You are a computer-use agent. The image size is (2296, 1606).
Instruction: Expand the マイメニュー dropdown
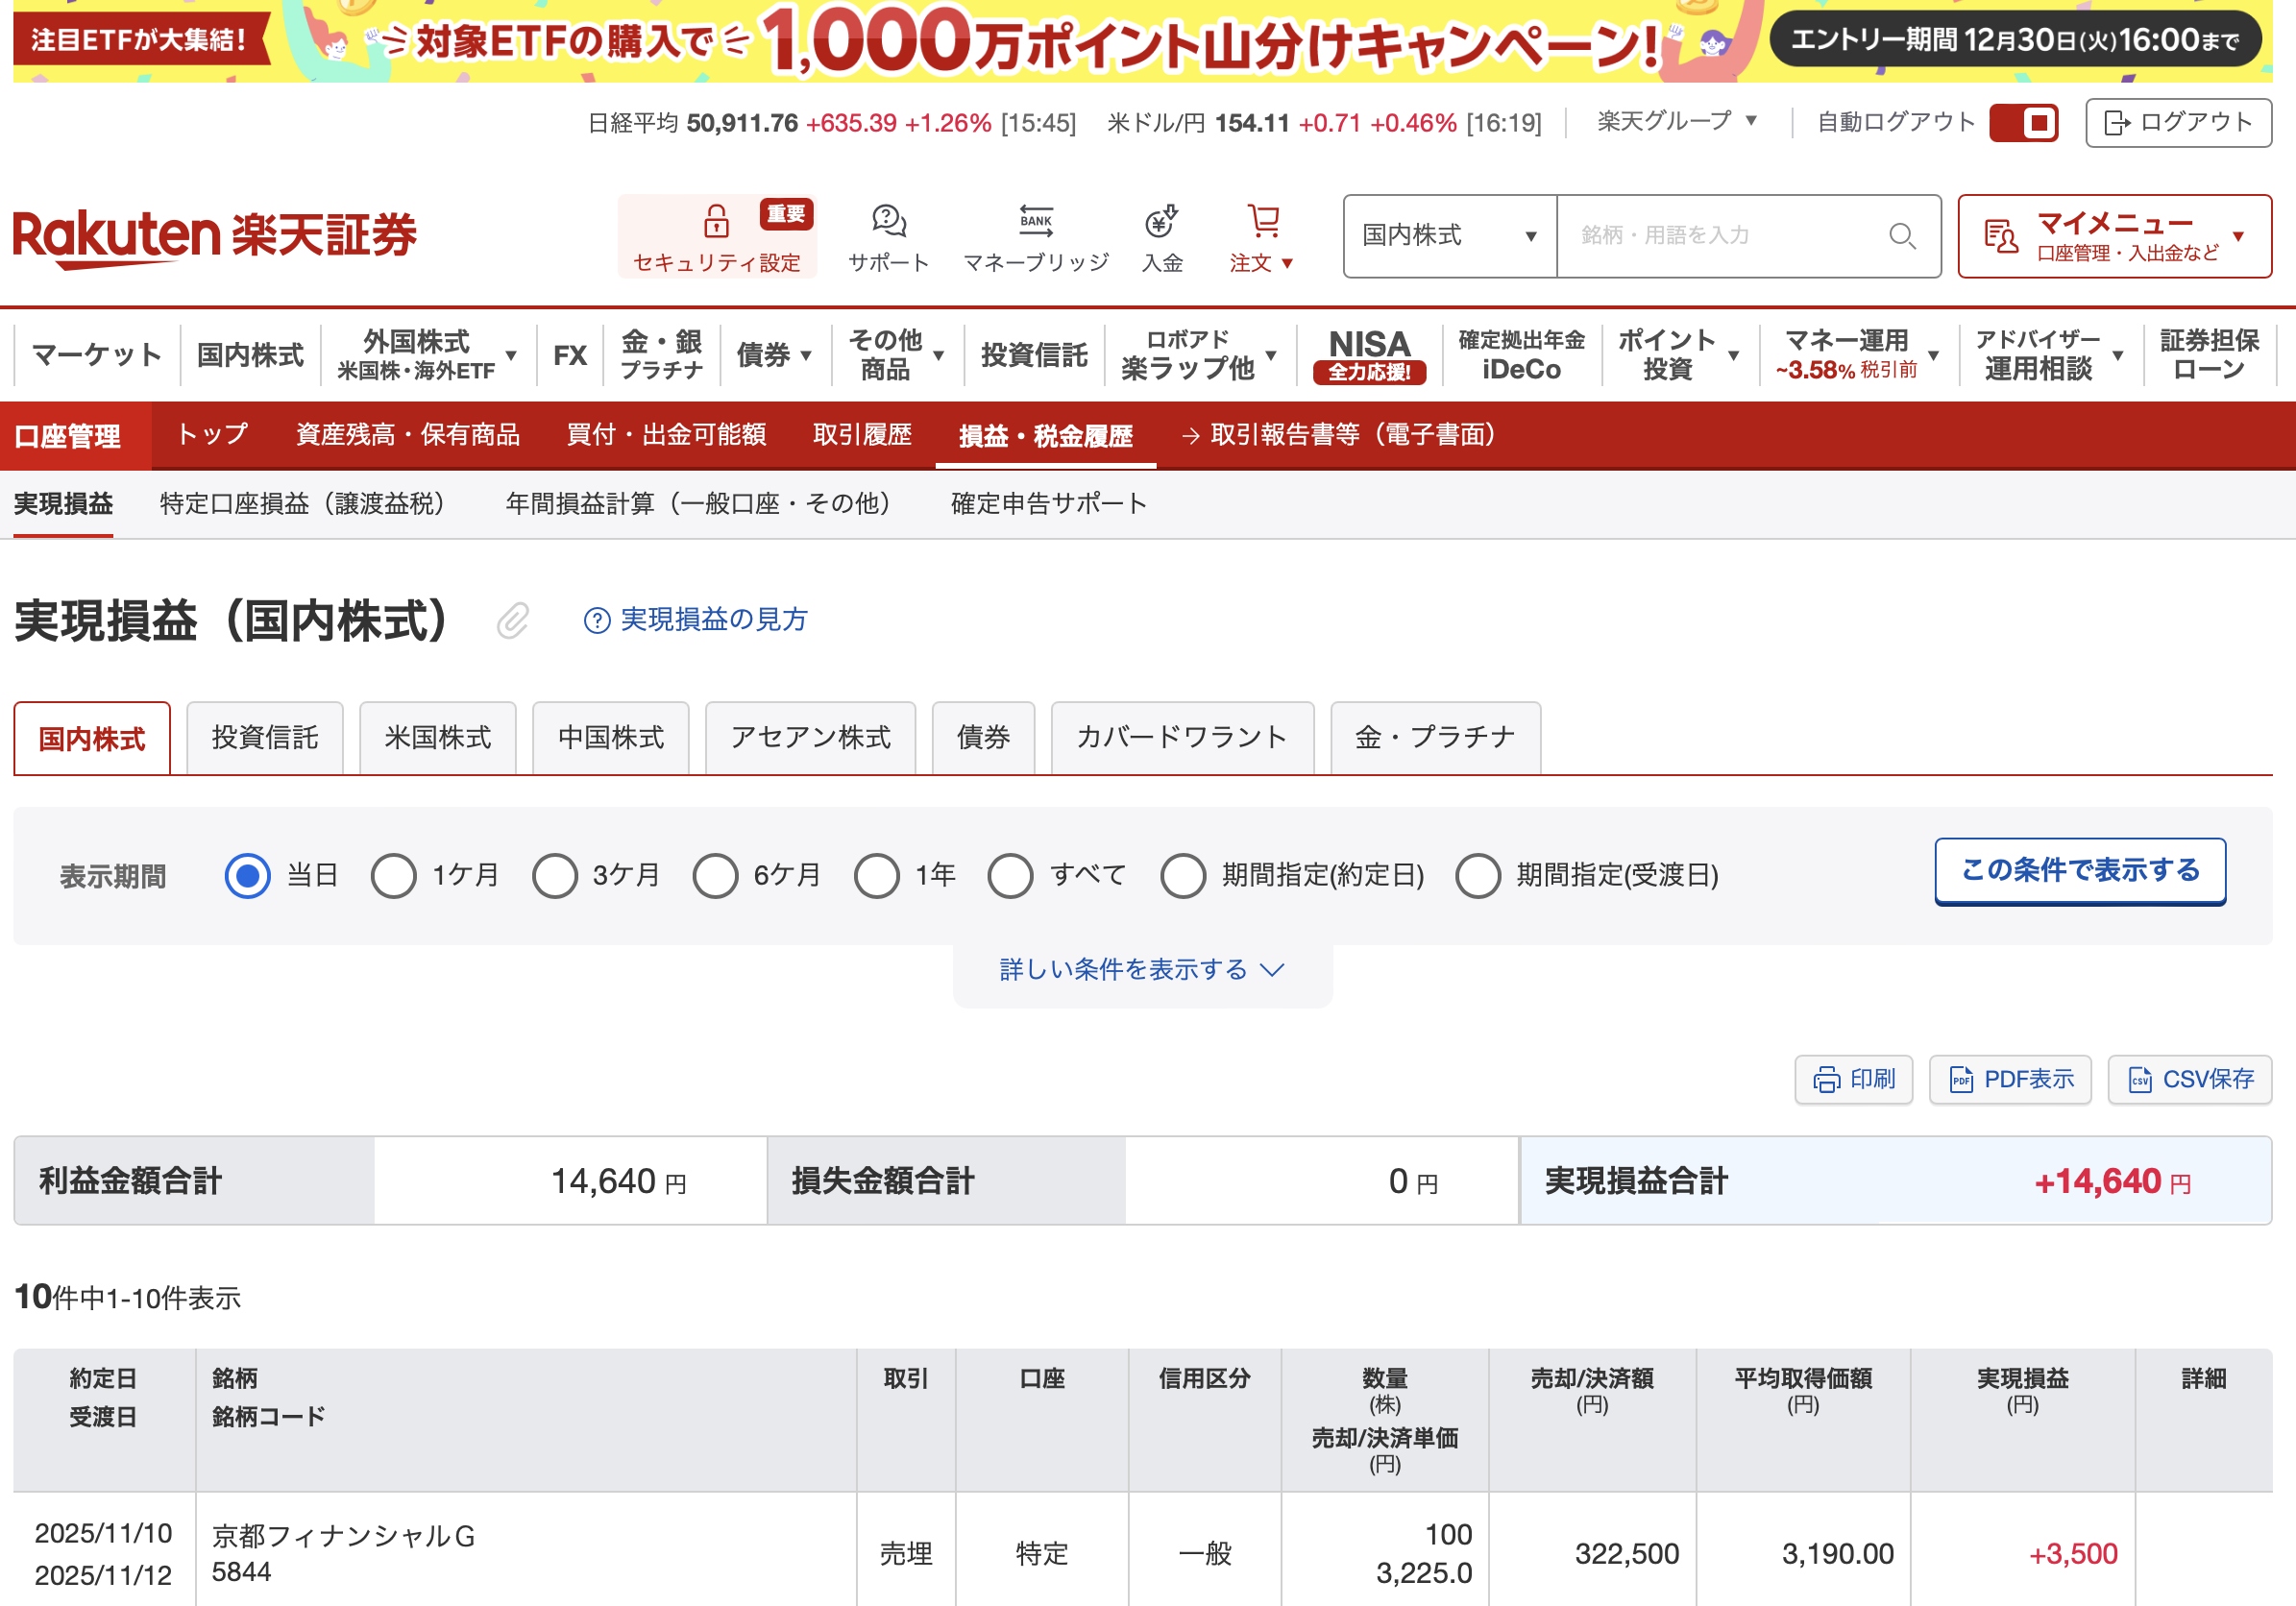coord(2114,236)
